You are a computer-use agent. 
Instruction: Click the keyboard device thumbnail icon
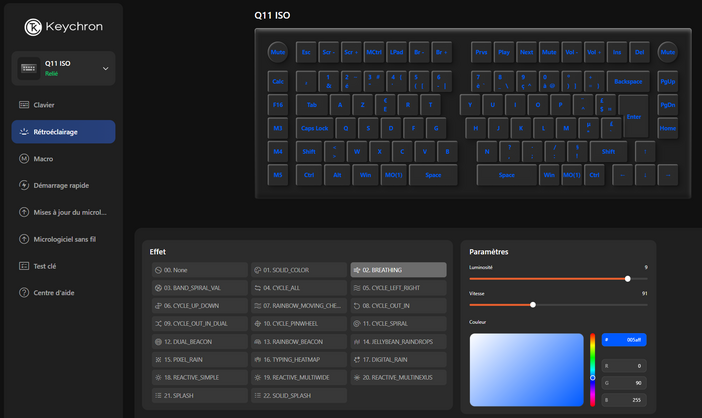[29, 68]
